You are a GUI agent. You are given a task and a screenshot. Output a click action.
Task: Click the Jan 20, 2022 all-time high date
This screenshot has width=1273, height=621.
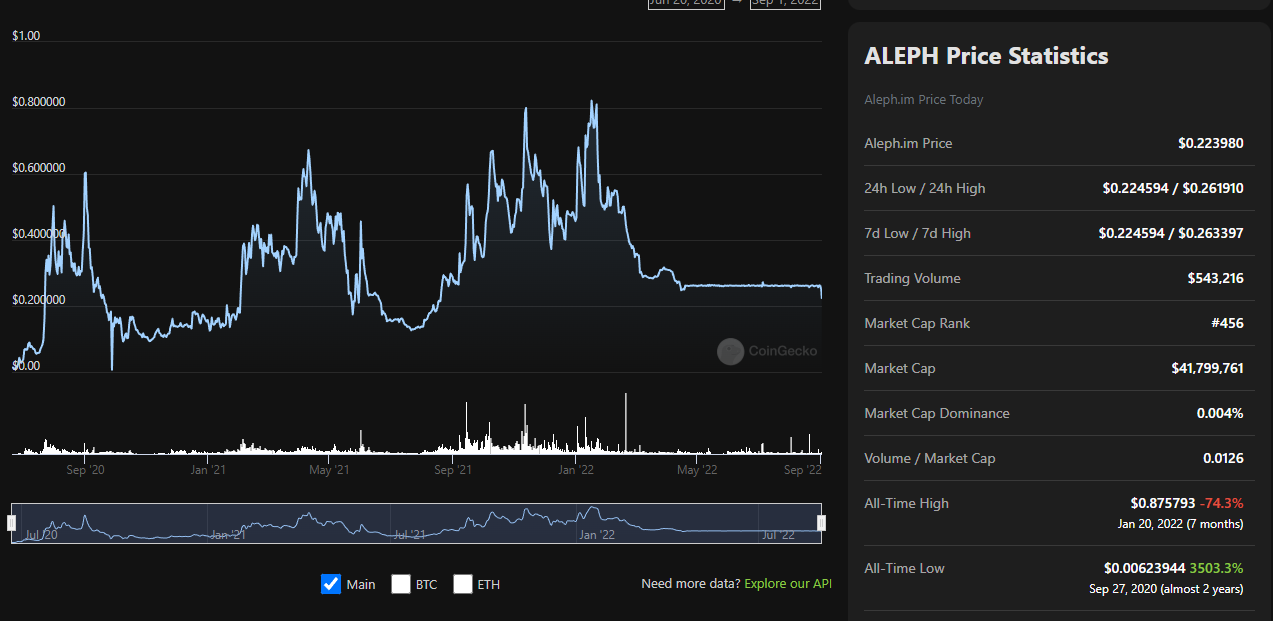point(1181,524)
